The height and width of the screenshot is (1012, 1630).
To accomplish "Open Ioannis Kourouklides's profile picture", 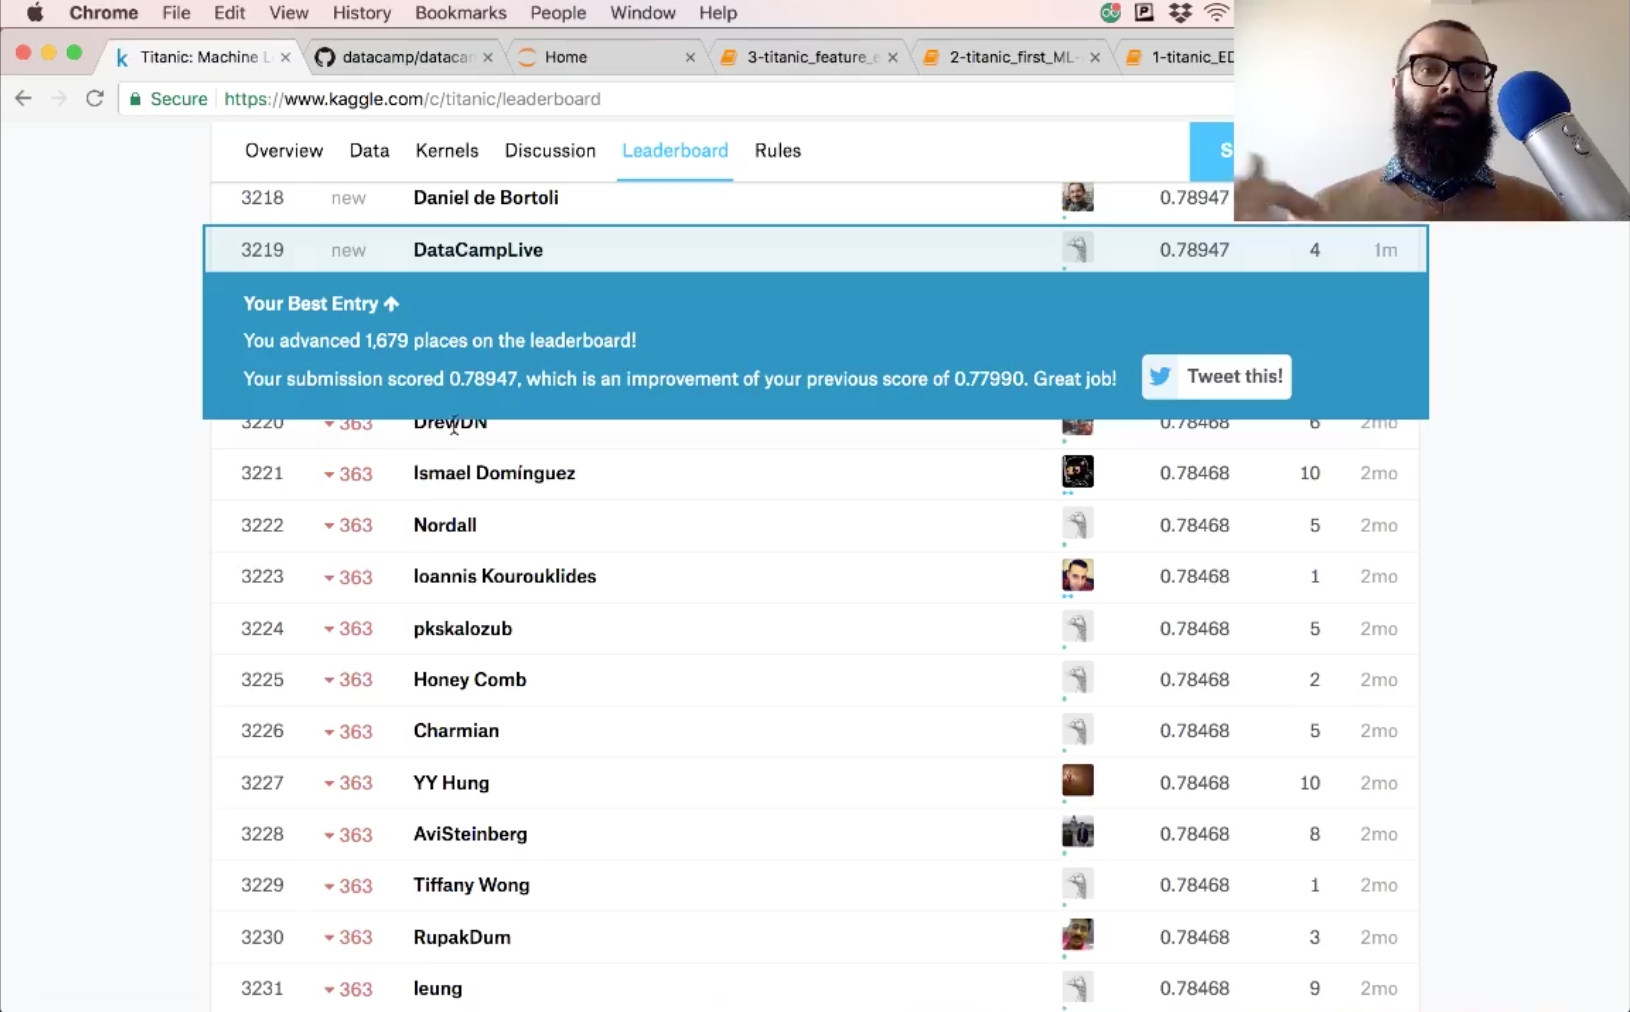I will [x=1077, y=576].
